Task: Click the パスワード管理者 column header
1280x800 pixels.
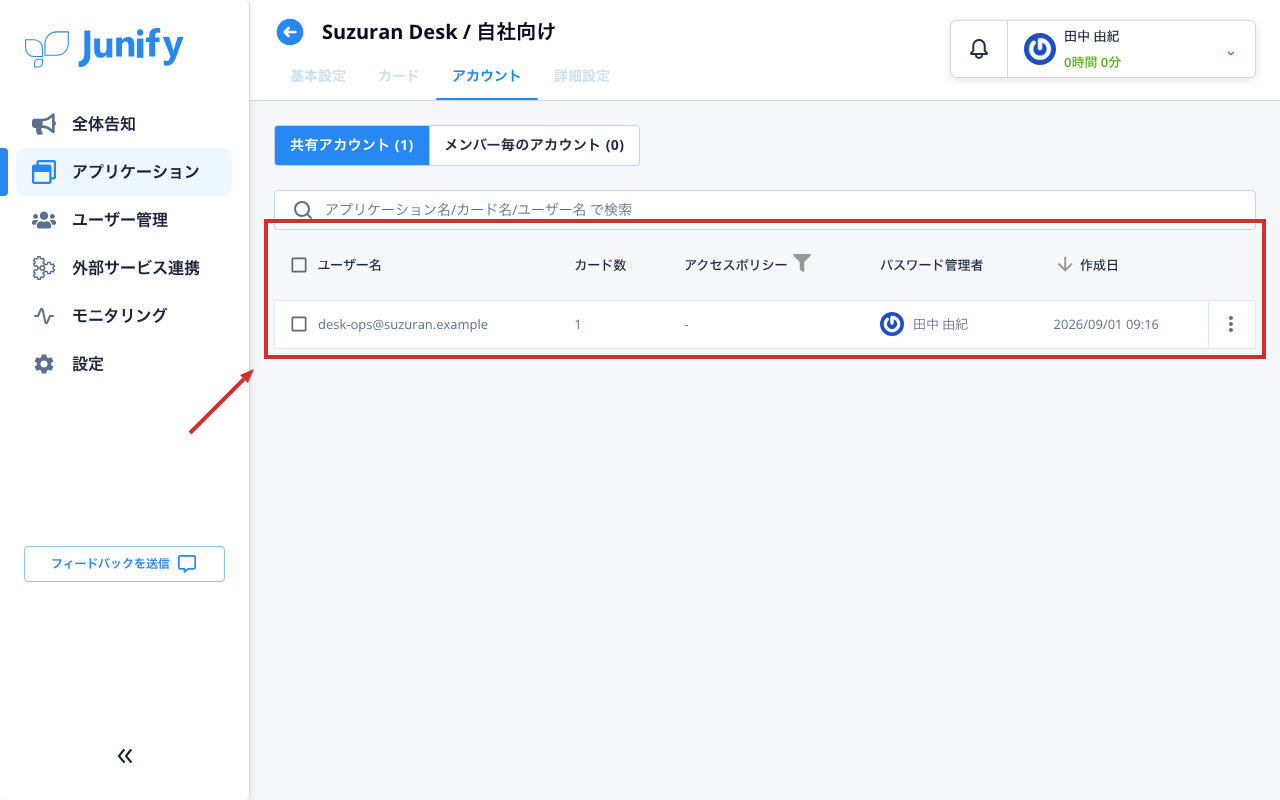Action: pos(931,265)
